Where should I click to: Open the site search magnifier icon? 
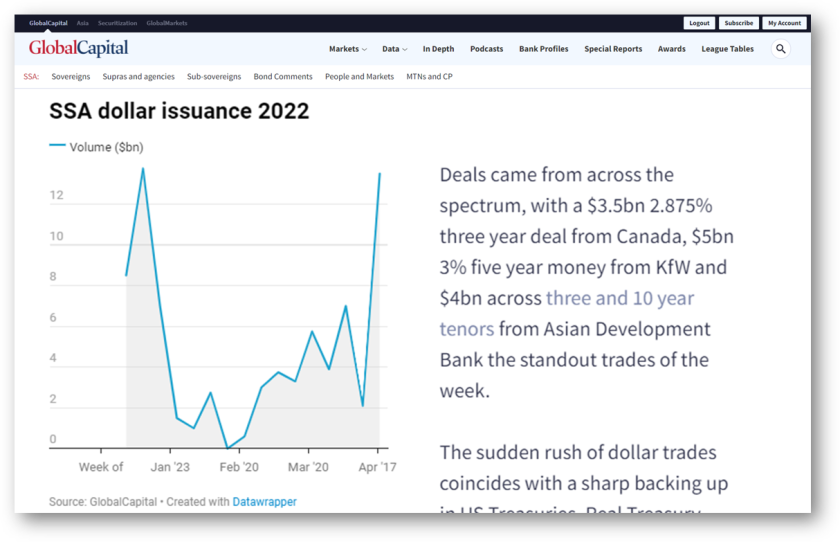coord(781,49)
